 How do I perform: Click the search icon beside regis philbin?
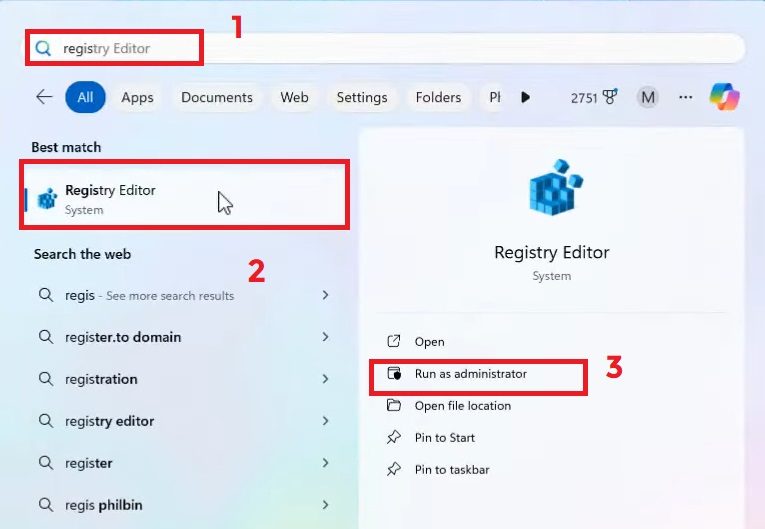click(46, 504)
